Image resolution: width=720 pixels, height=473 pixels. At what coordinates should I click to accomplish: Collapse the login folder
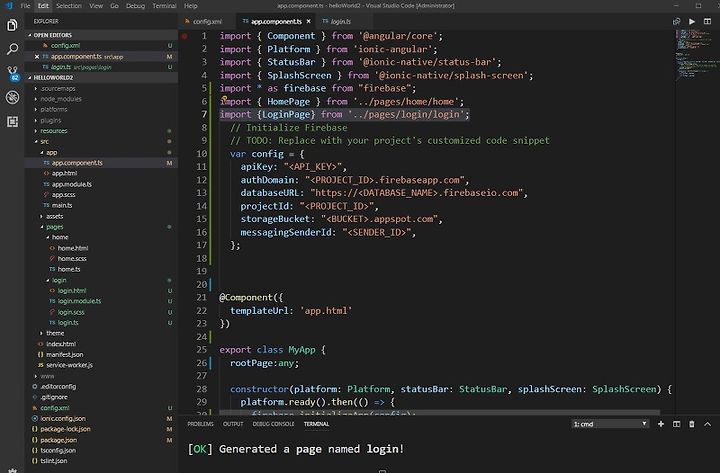point(59,280)
